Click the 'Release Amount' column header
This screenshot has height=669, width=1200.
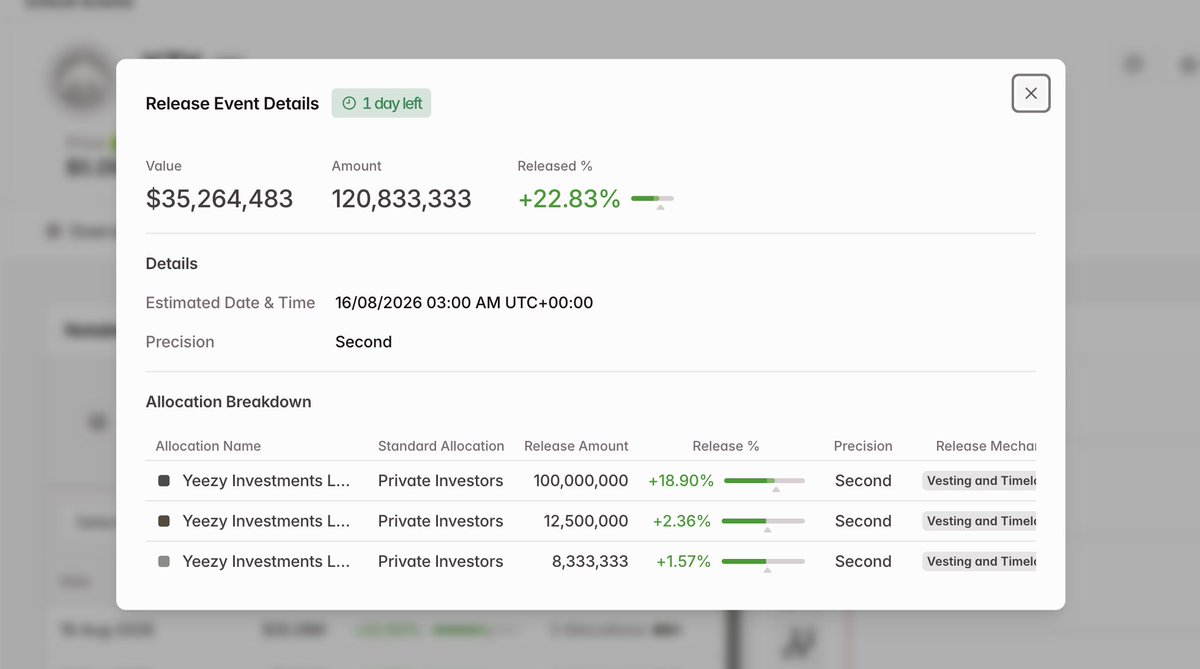coord(576,446)
